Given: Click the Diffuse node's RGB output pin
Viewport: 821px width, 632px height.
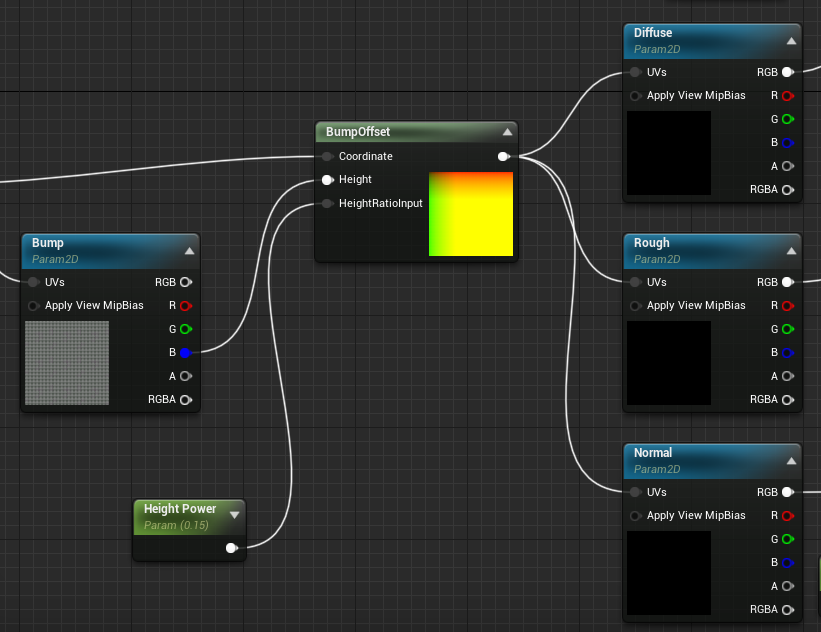Looking at the screenshot, I should click(787, 72).
